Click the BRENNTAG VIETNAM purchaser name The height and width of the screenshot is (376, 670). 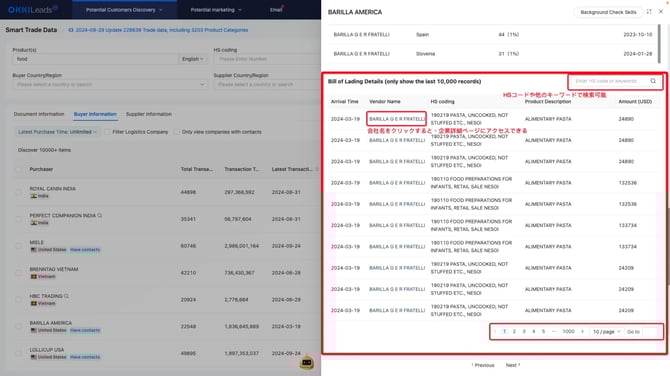(x=54, y=269)
